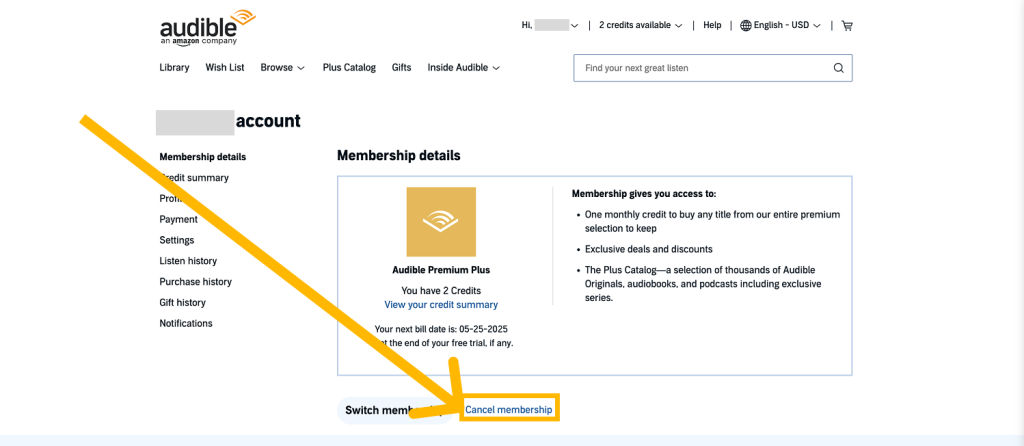Open the Gifts page
The width and height of the screenshot is (1024, 446).
402,67
